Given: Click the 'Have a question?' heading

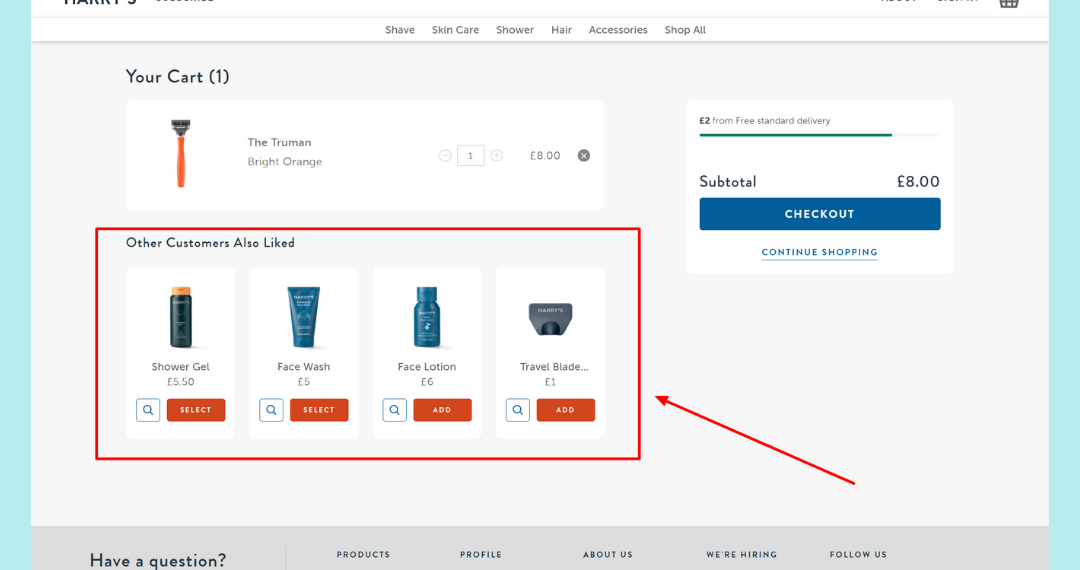Looking at the screenshot, I should point(158,560).
